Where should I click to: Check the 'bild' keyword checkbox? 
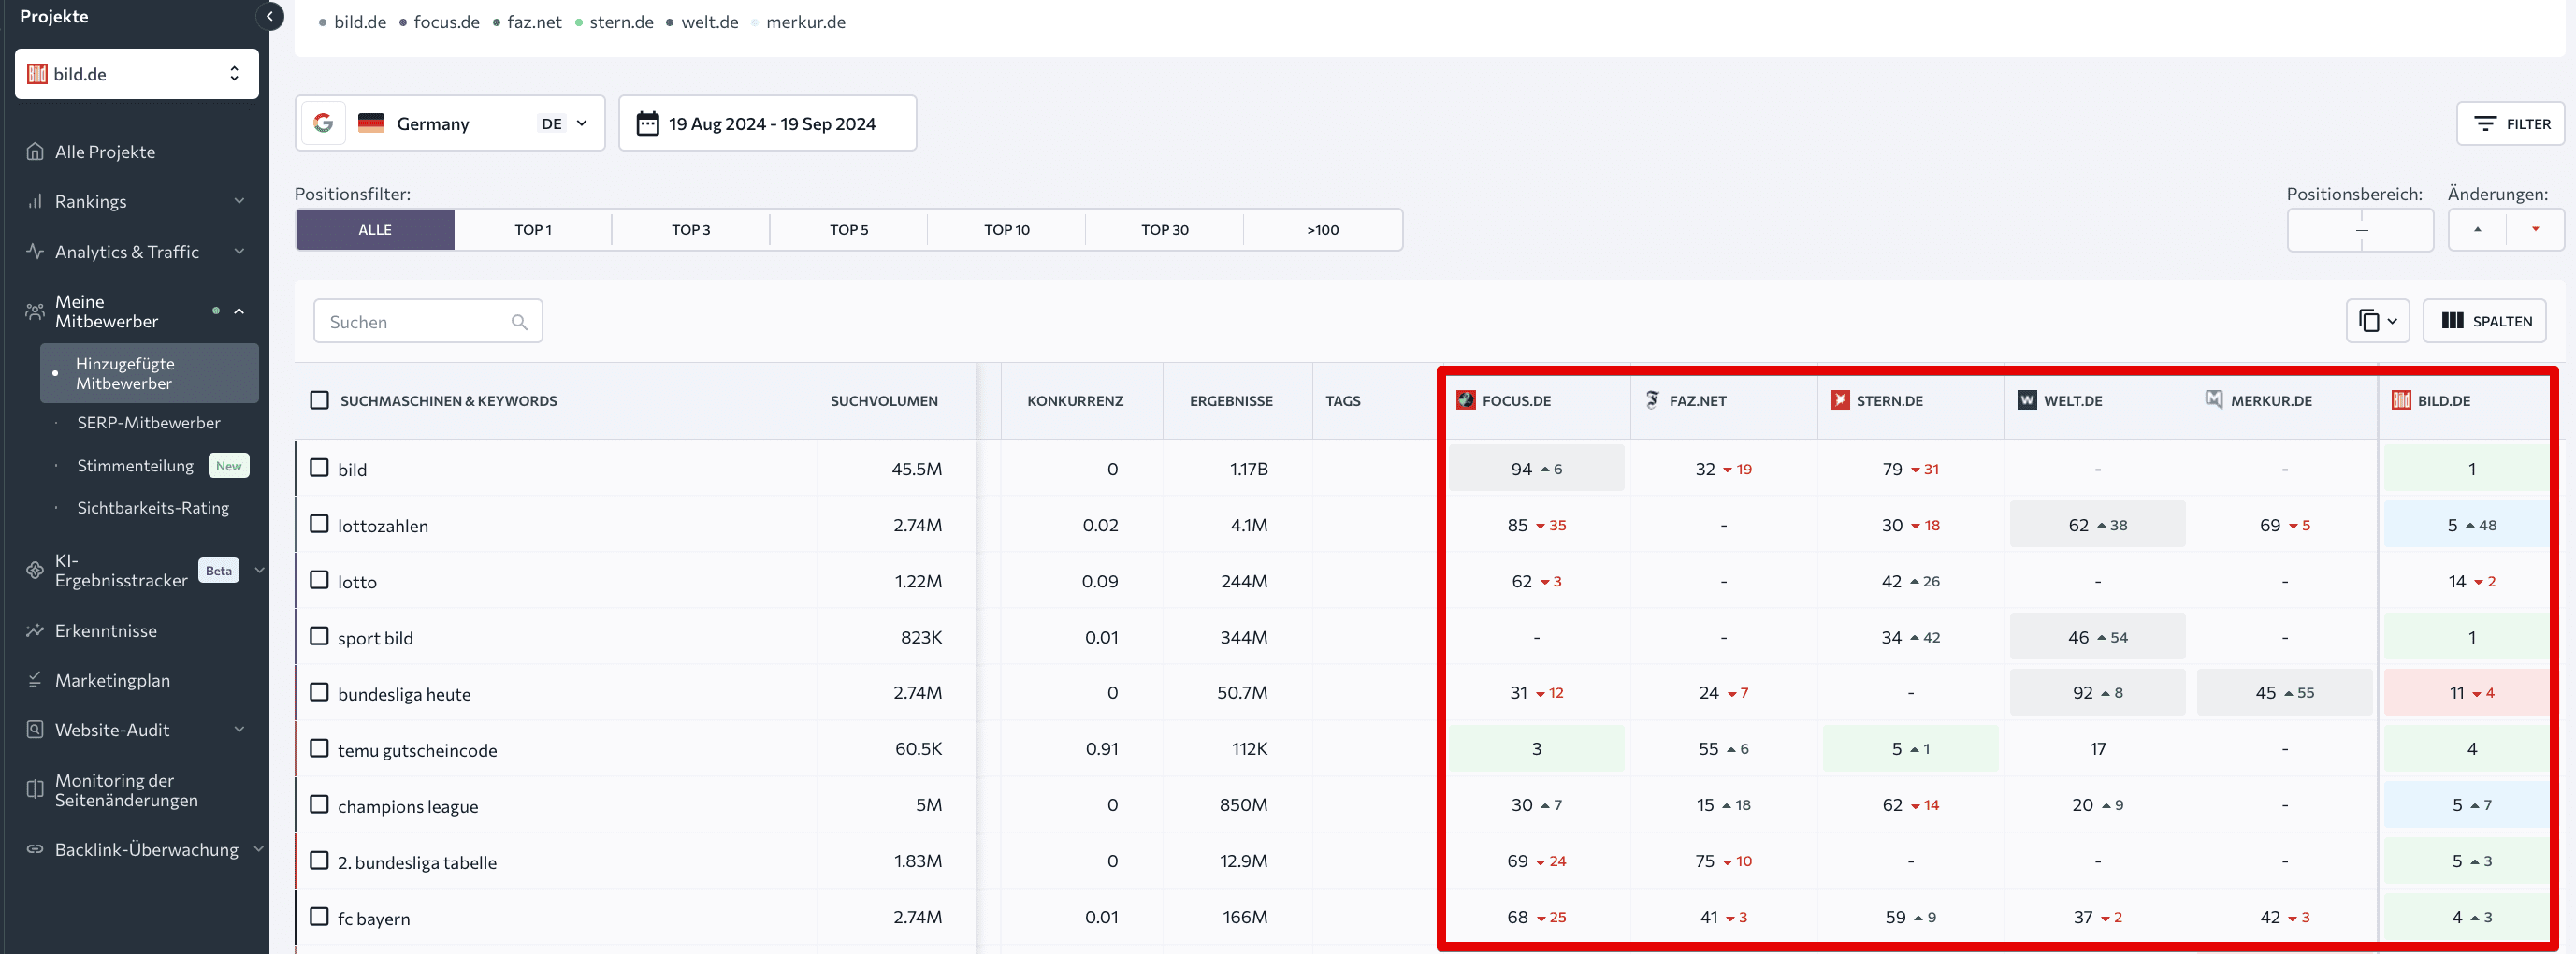[319, 468]
